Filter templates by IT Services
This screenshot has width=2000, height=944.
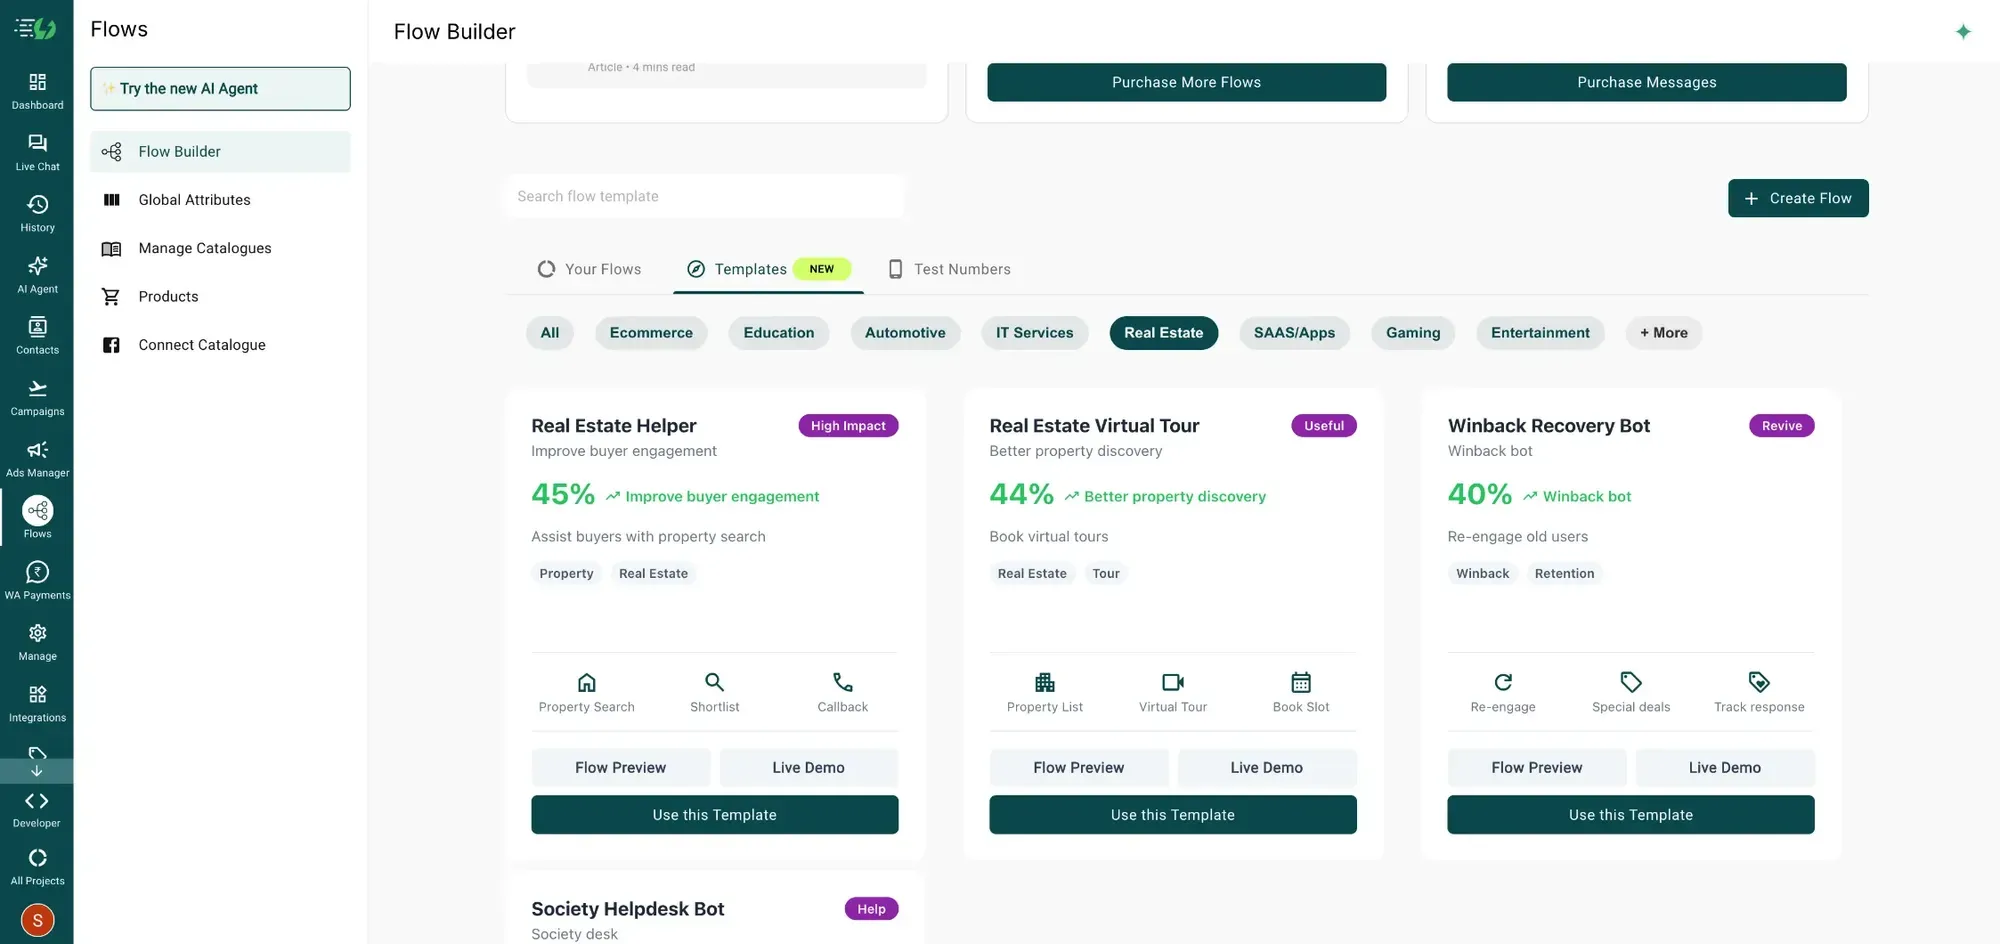[1034, 333]
